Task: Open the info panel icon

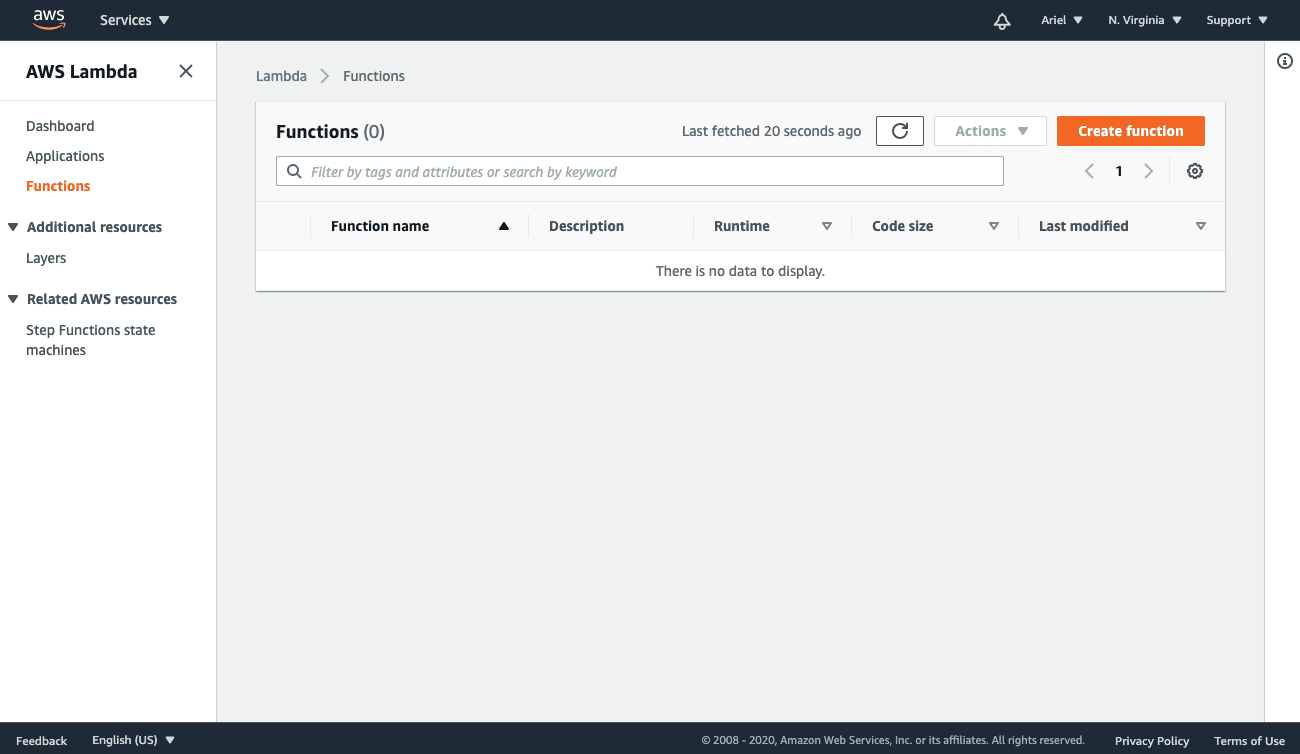Action: tap(1285, 62)
